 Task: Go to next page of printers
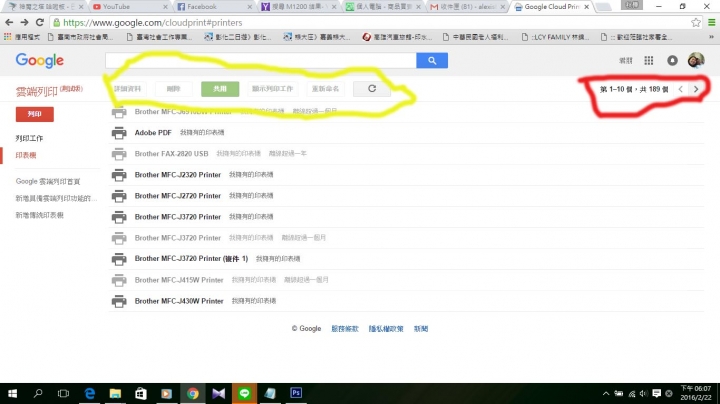tap(696, 89)
